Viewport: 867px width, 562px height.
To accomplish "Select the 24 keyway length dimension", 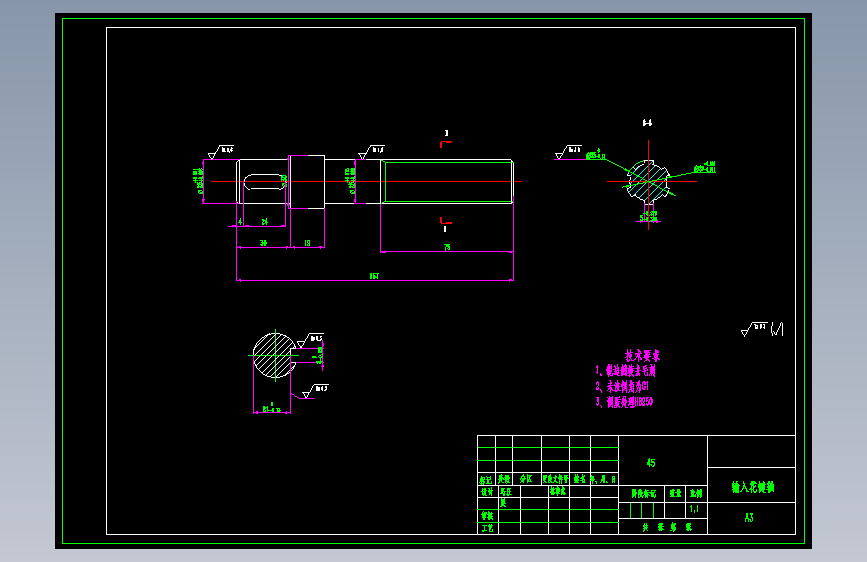I will [264, 222].
